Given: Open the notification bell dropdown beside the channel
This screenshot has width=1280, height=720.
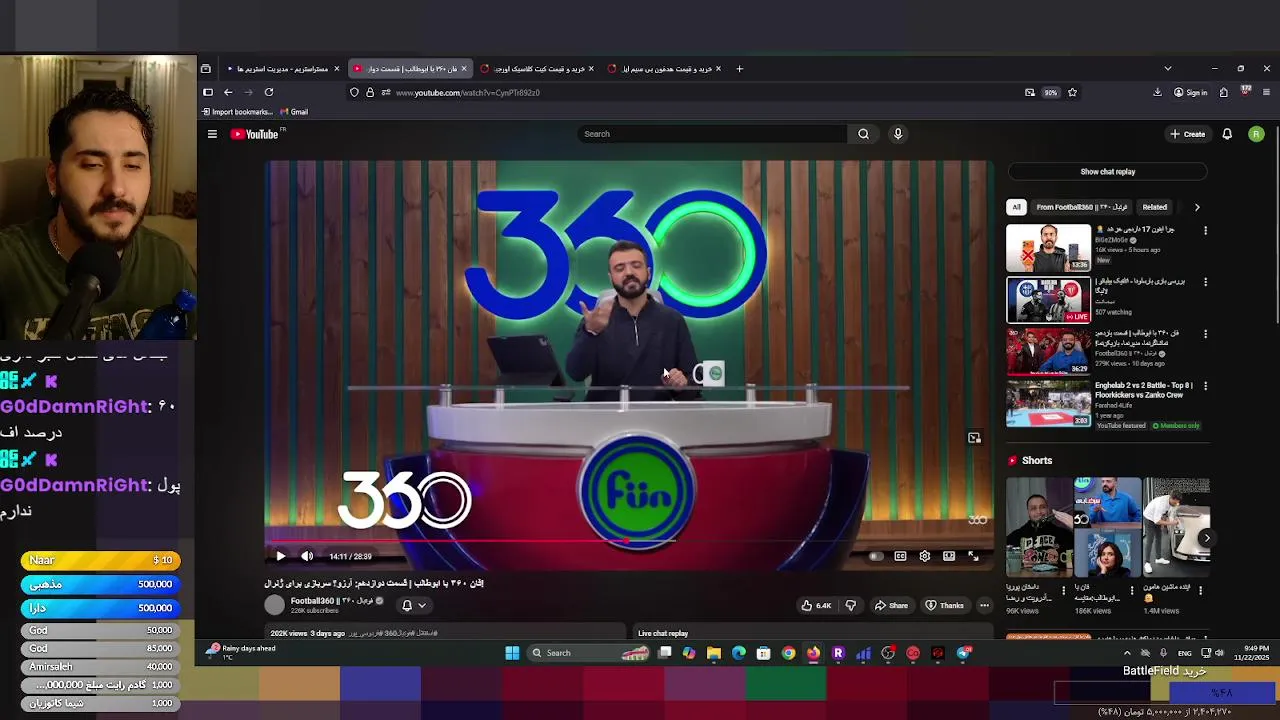Looking at the screenshot, I should (414, 605).
